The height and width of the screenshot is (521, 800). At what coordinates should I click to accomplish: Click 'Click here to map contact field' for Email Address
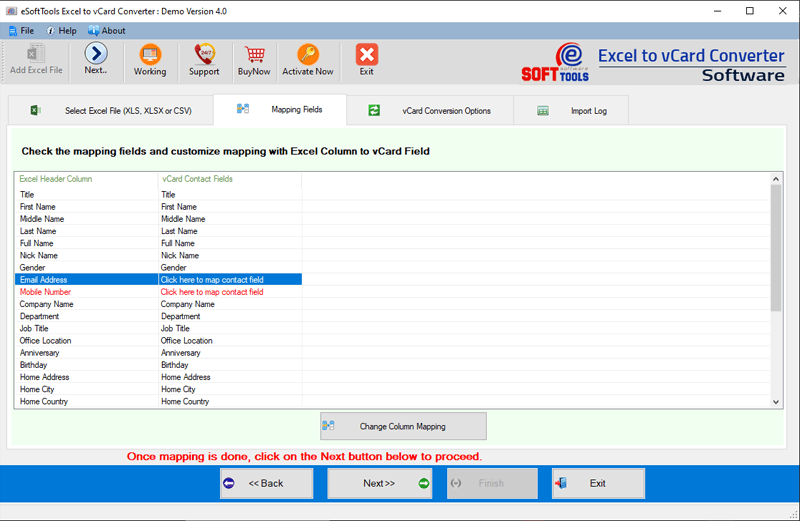tap(212, 280)
